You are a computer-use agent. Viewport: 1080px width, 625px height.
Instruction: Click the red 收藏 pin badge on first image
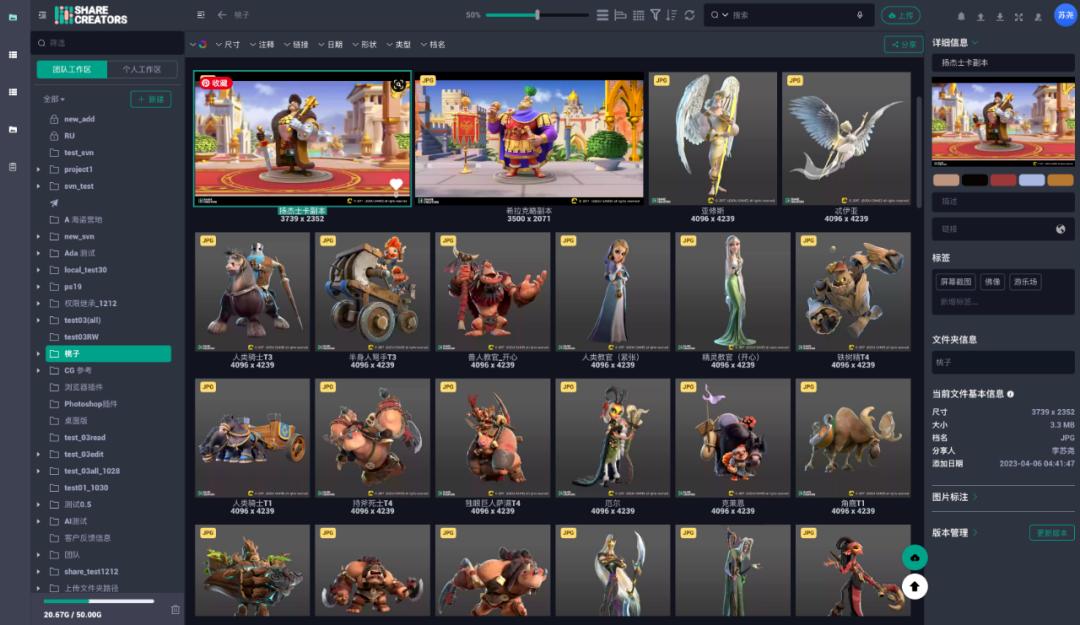point(215,83)
